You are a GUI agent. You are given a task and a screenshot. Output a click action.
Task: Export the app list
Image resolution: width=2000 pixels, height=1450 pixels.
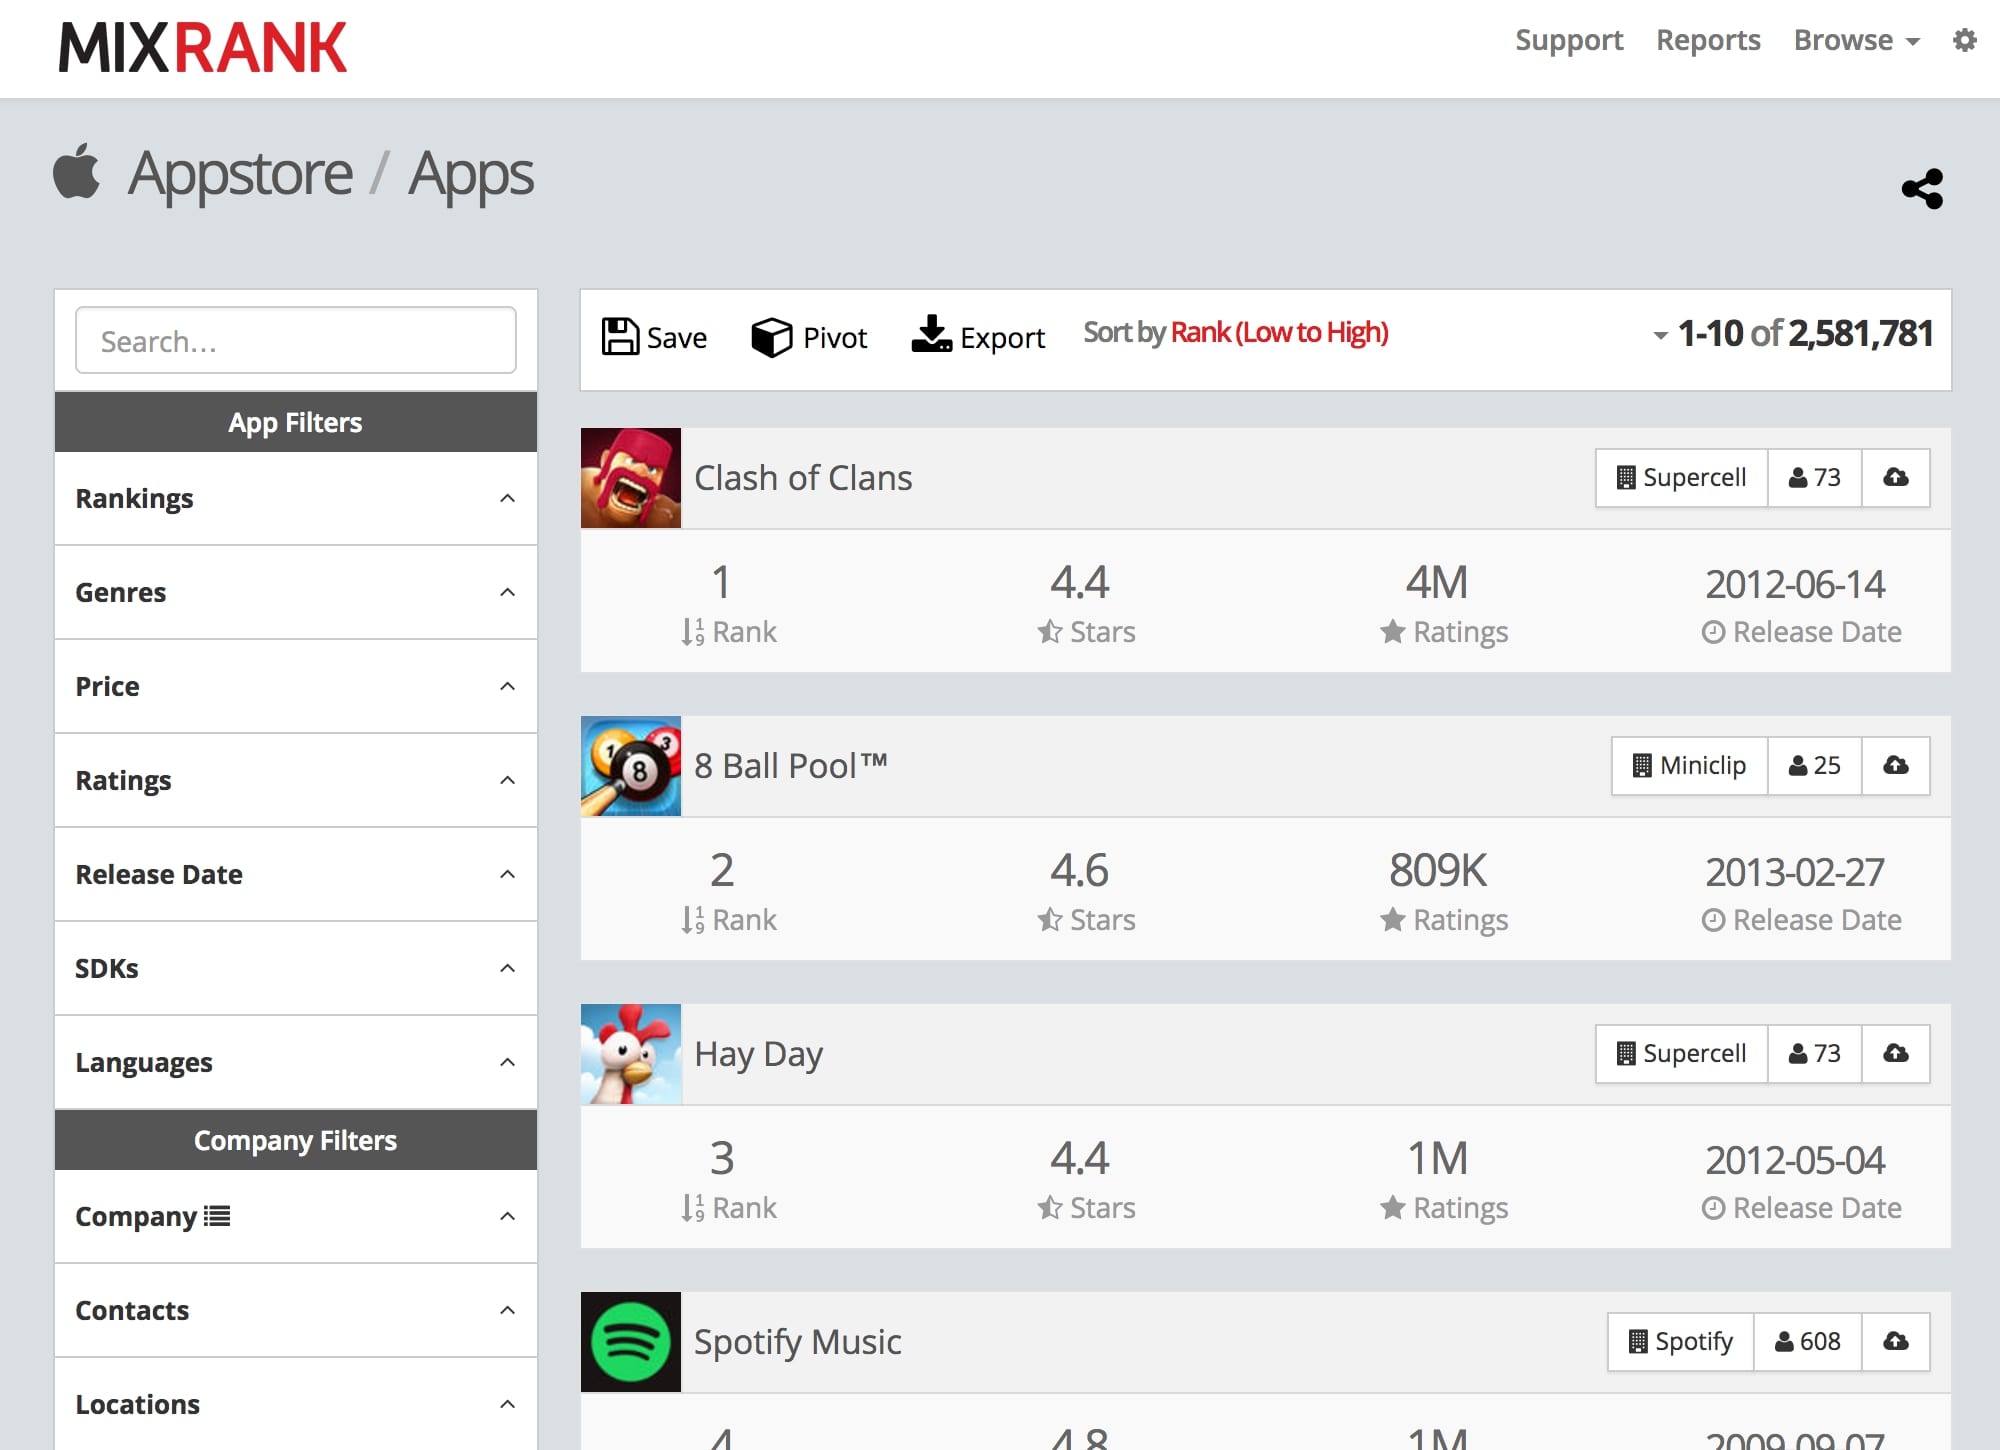978,336
